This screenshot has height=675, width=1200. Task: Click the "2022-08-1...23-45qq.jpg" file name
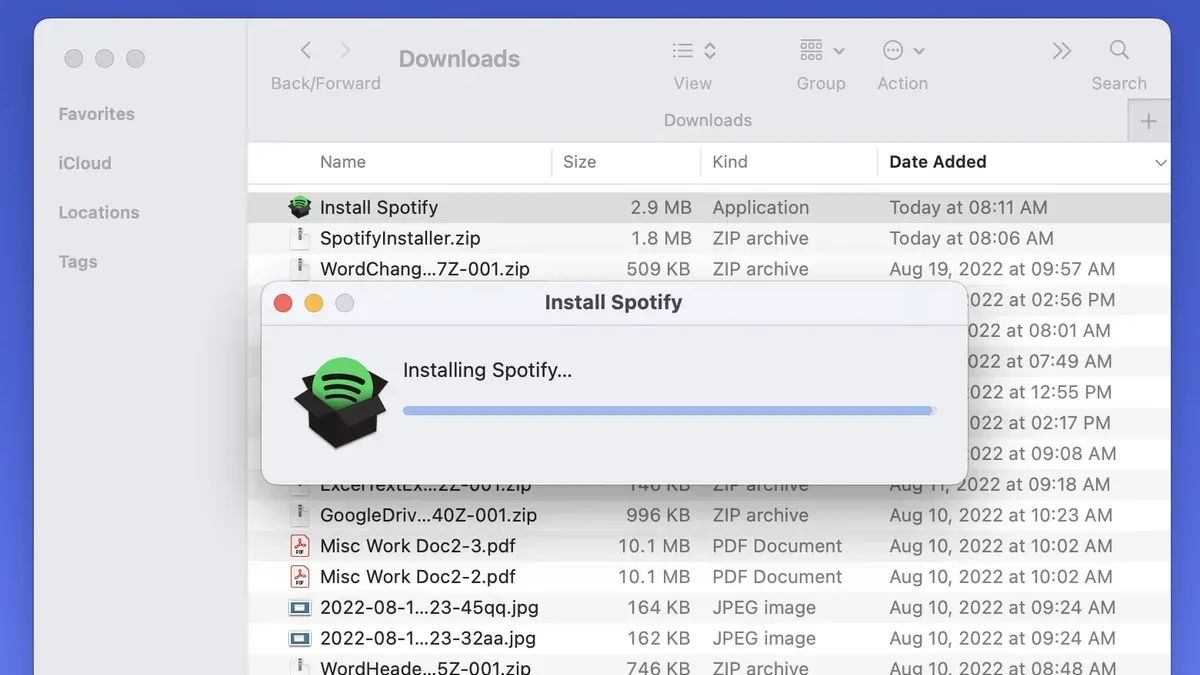428,608
